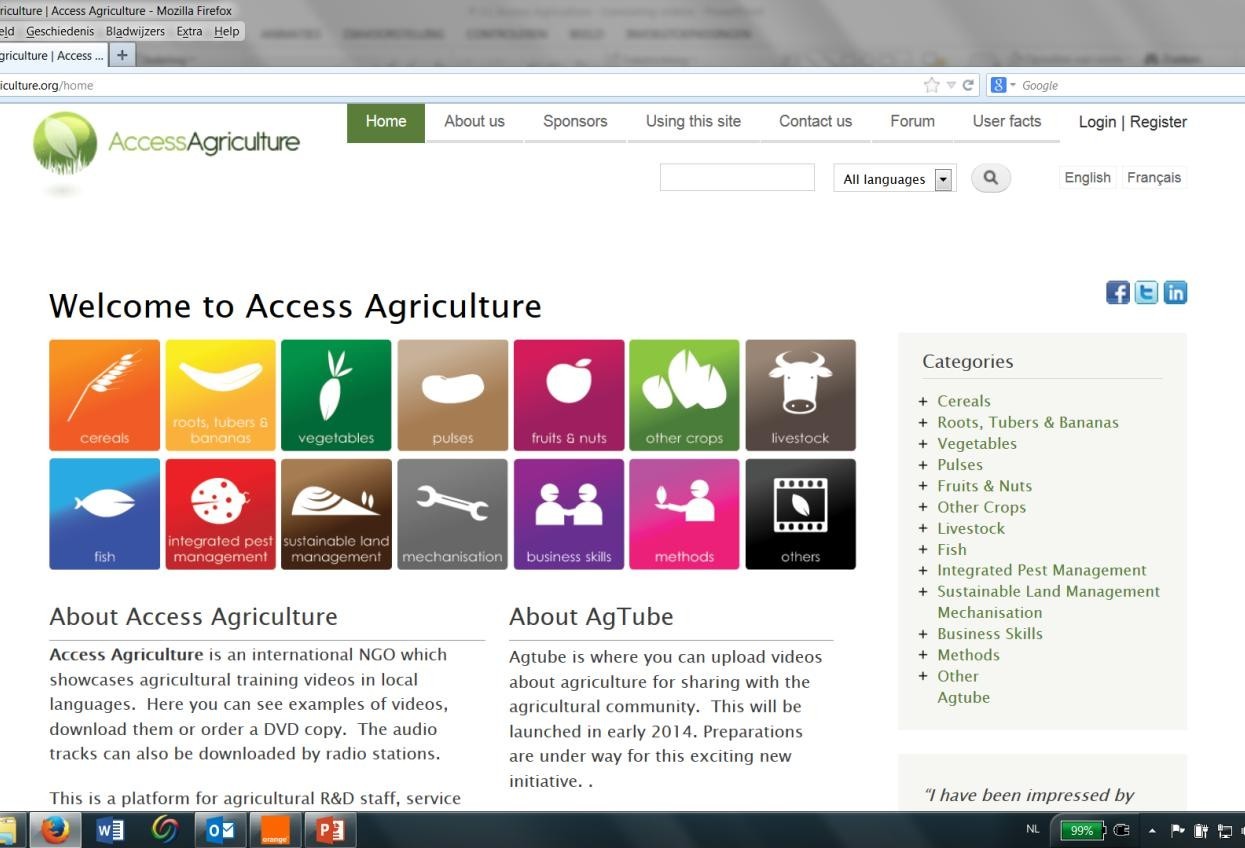
Task: Open the methods category tile
Action: pos(684,514)
